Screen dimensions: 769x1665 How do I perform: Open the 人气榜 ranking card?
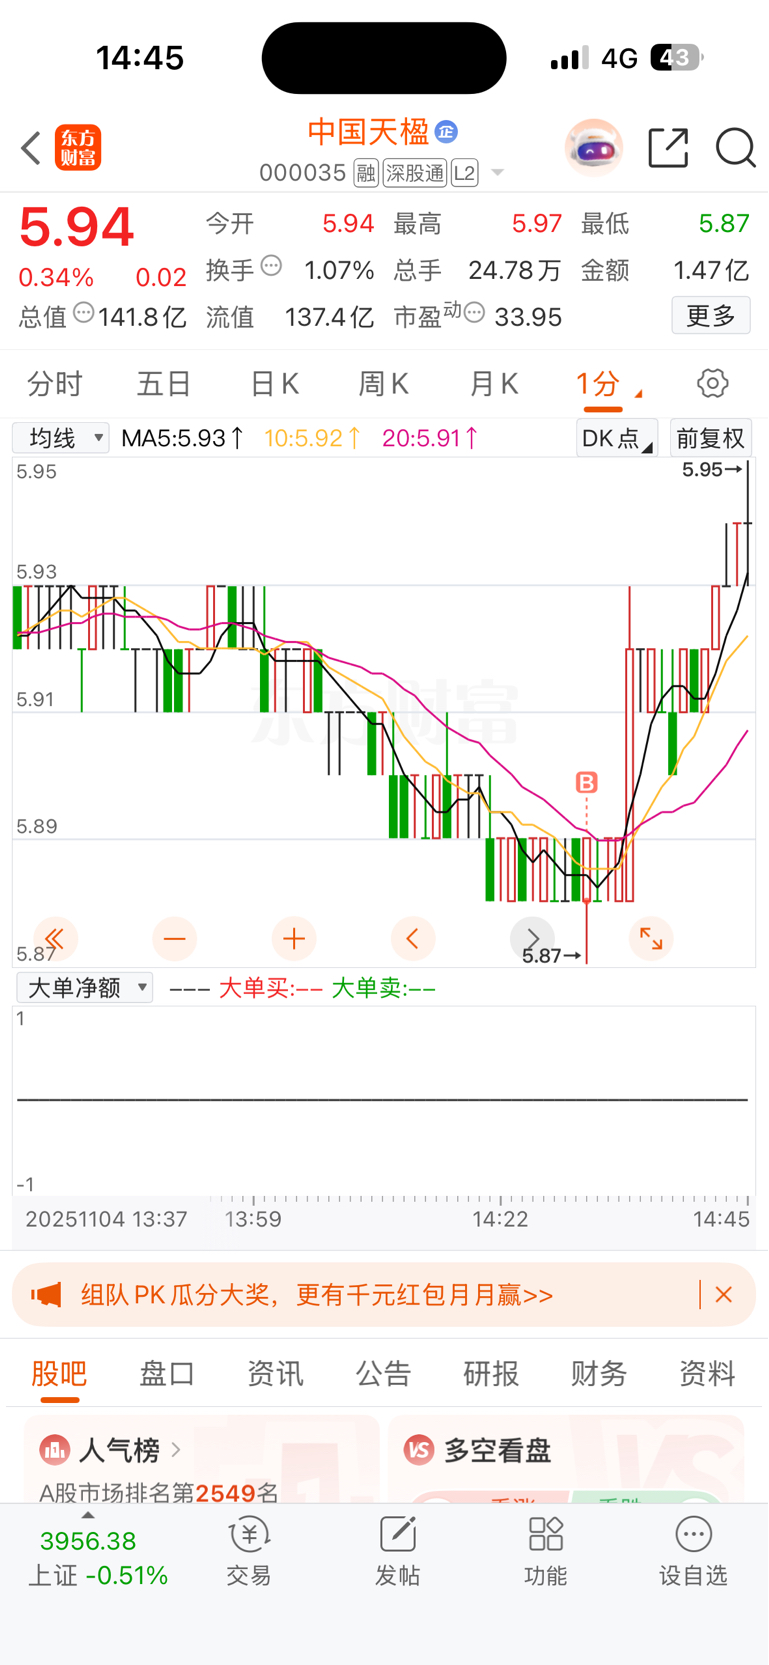(x=201, y=1459)
